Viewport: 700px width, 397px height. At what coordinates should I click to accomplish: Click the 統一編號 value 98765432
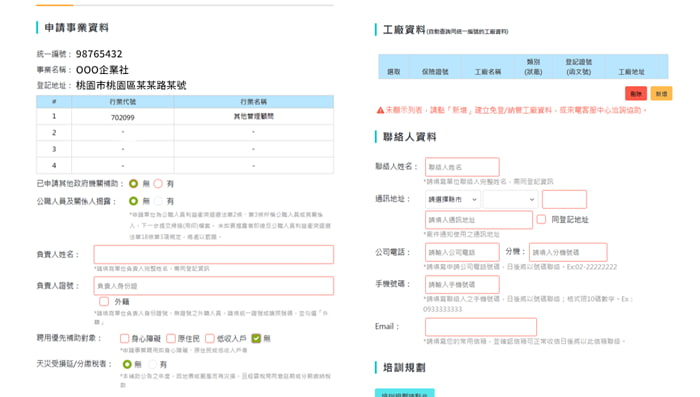(x=99, y=54)
